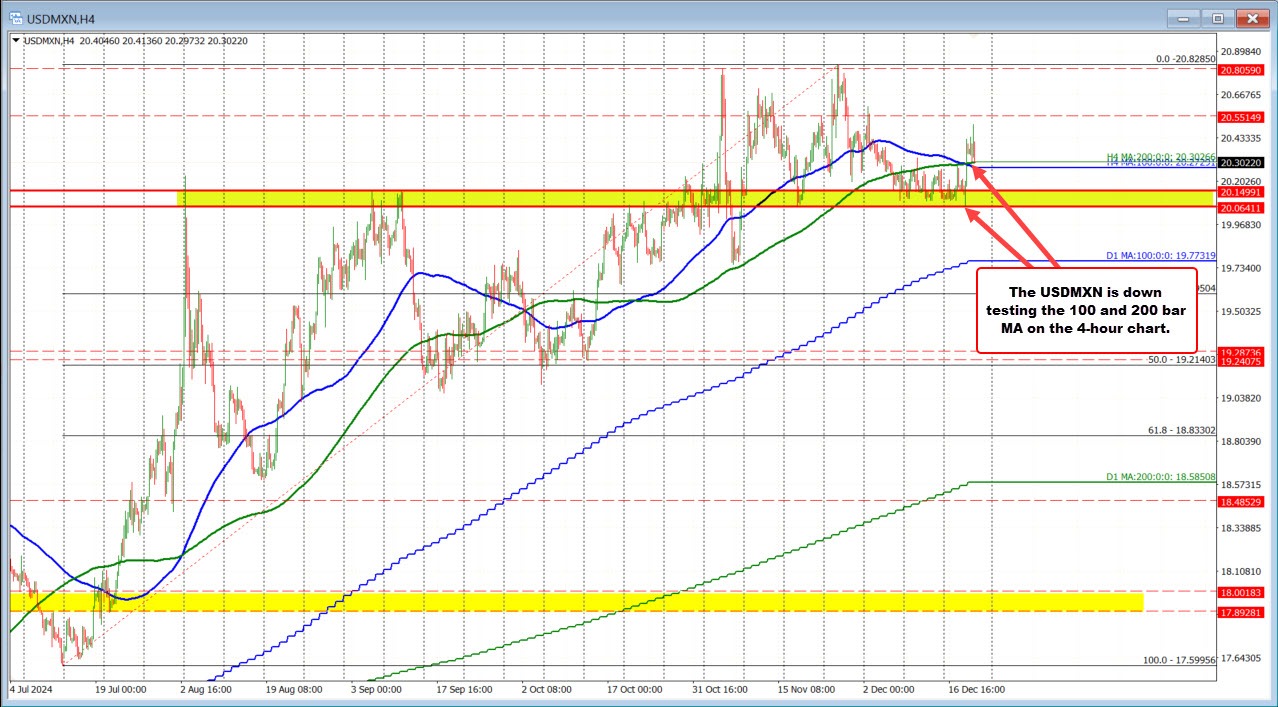Click the Fibonacci label '50.0 - 19.21403'

point(1181,358)
